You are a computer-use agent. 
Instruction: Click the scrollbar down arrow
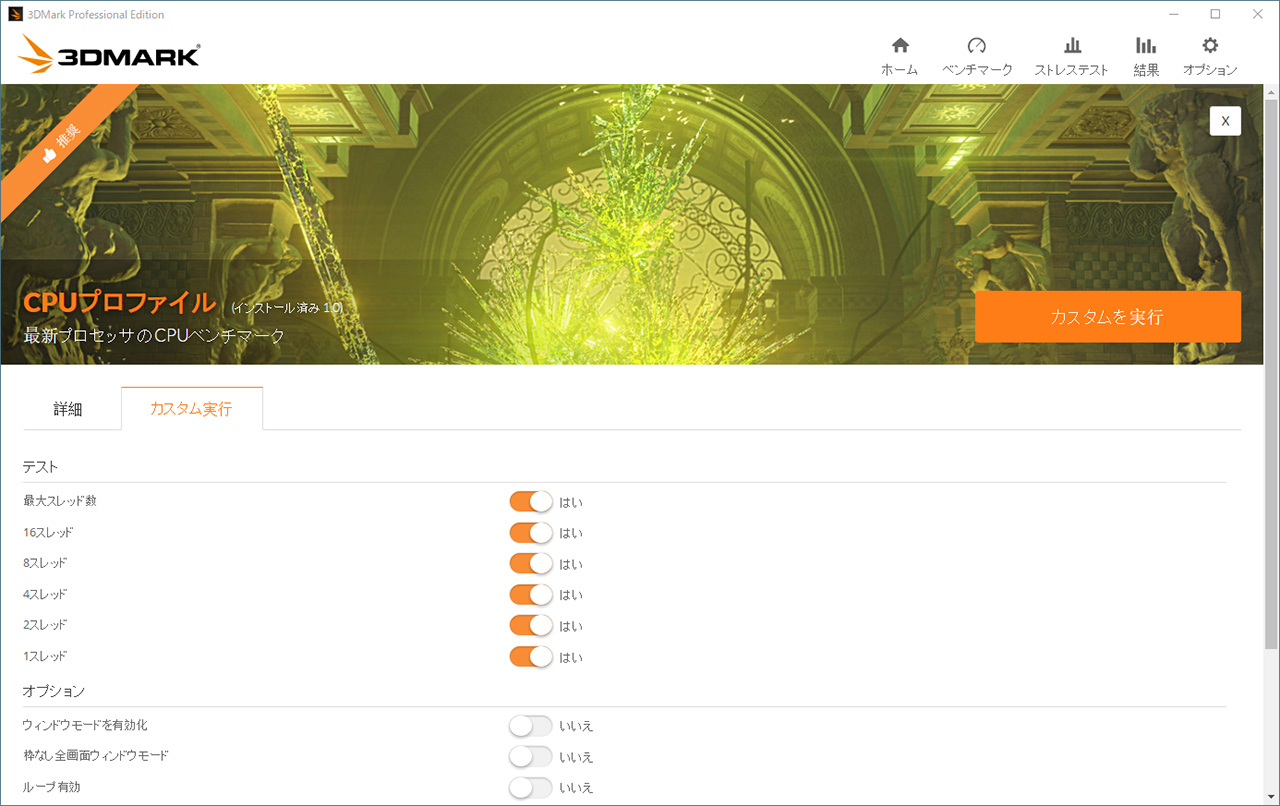(x=1271, y=796)
